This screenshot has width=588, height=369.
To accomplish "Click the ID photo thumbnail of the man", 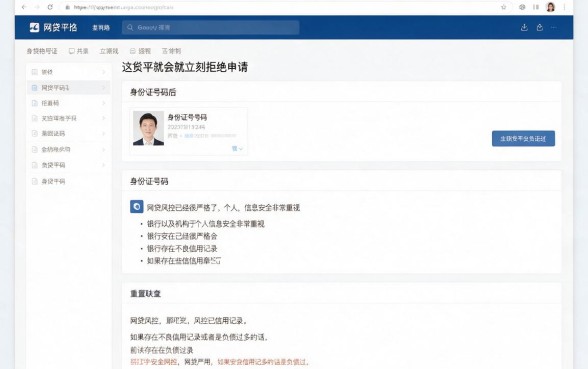I will point(148,128).
